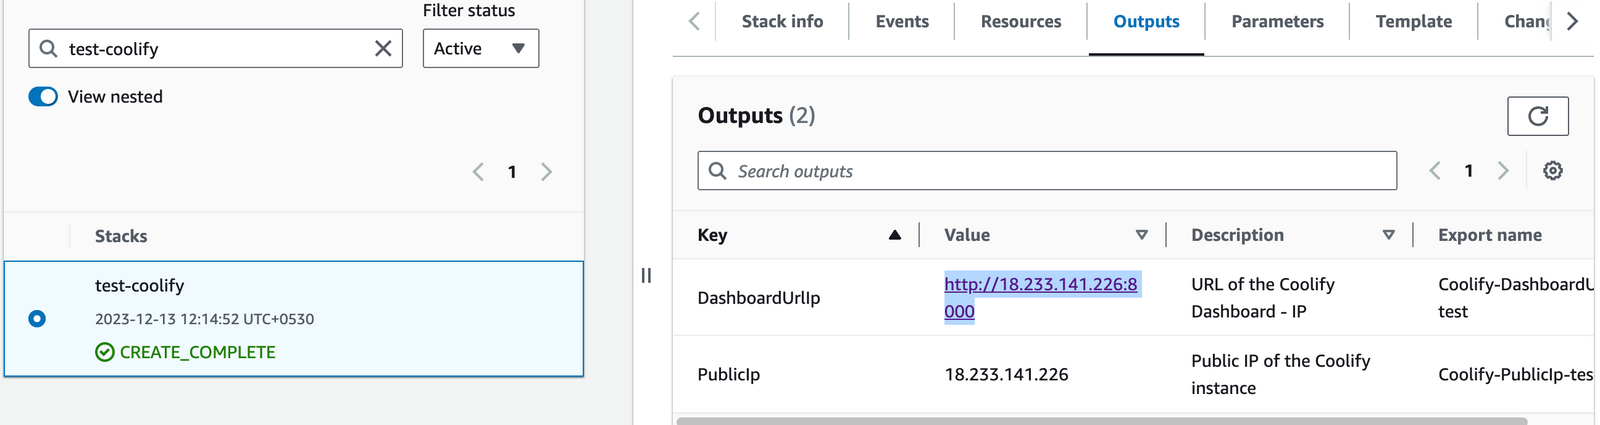The width and height of the screenshot is (1600, 425).
Task: Open the test-coolify stack name
Action: click(140, 286)
